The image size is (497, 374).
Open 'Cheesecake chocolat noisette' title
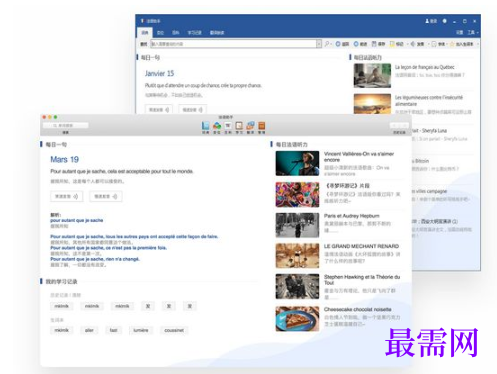click(358, 309)
